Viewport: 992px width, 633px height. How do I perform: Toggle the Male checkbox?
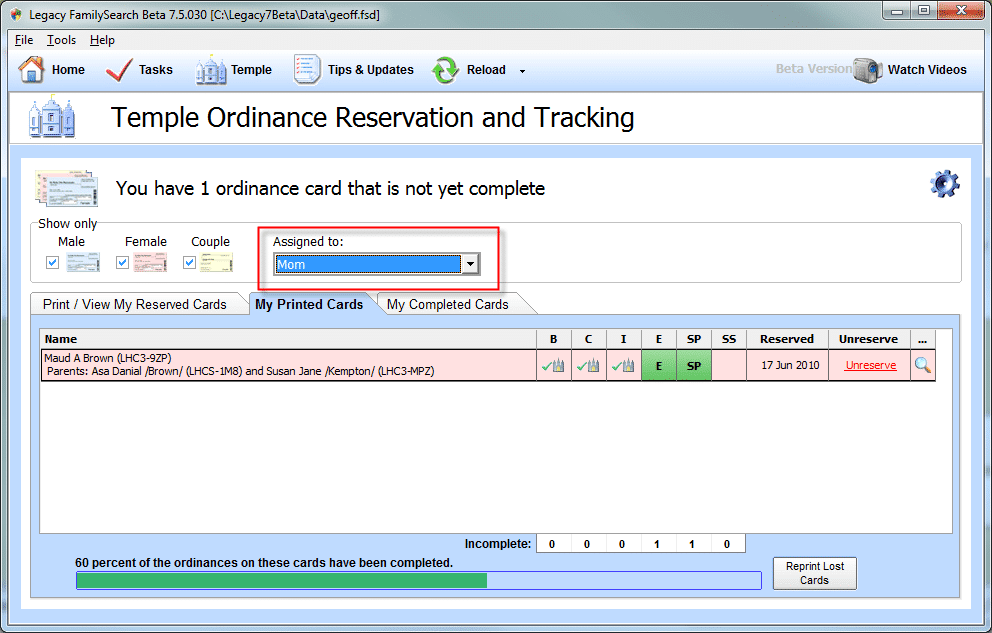pyautogui.click(x=53, y=262)
